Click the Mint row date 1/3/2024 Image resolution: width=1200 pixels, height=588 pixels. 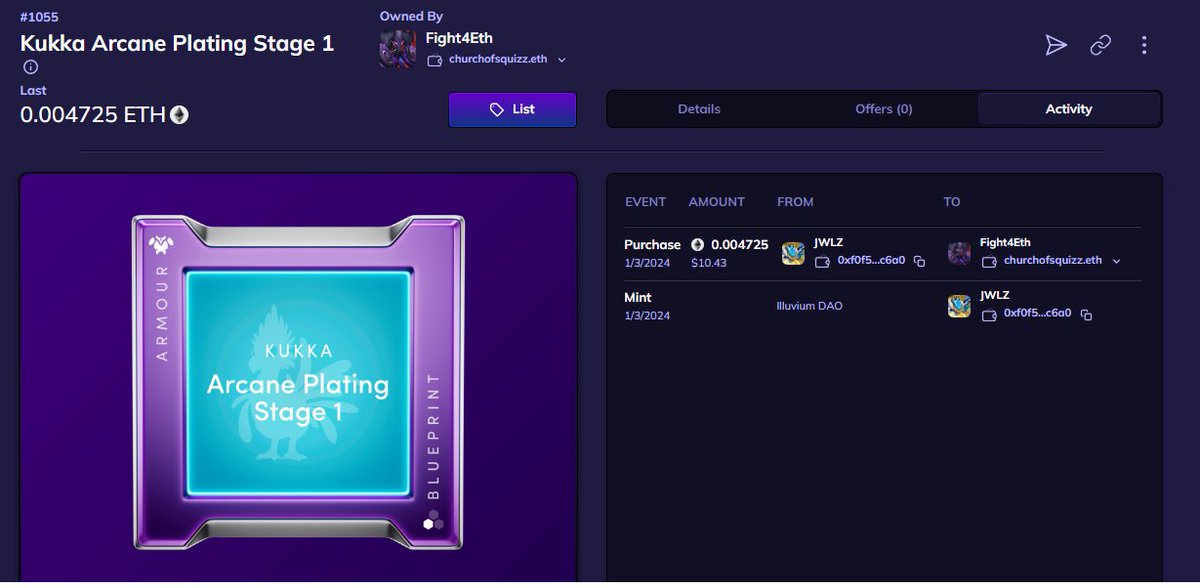[x=647, y=315]
